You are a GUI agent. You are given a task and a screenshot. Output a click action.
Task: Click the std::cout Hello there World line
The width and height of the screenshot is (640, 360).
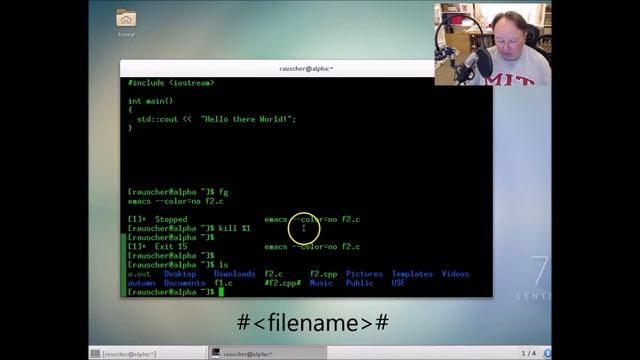coord(216,119)
